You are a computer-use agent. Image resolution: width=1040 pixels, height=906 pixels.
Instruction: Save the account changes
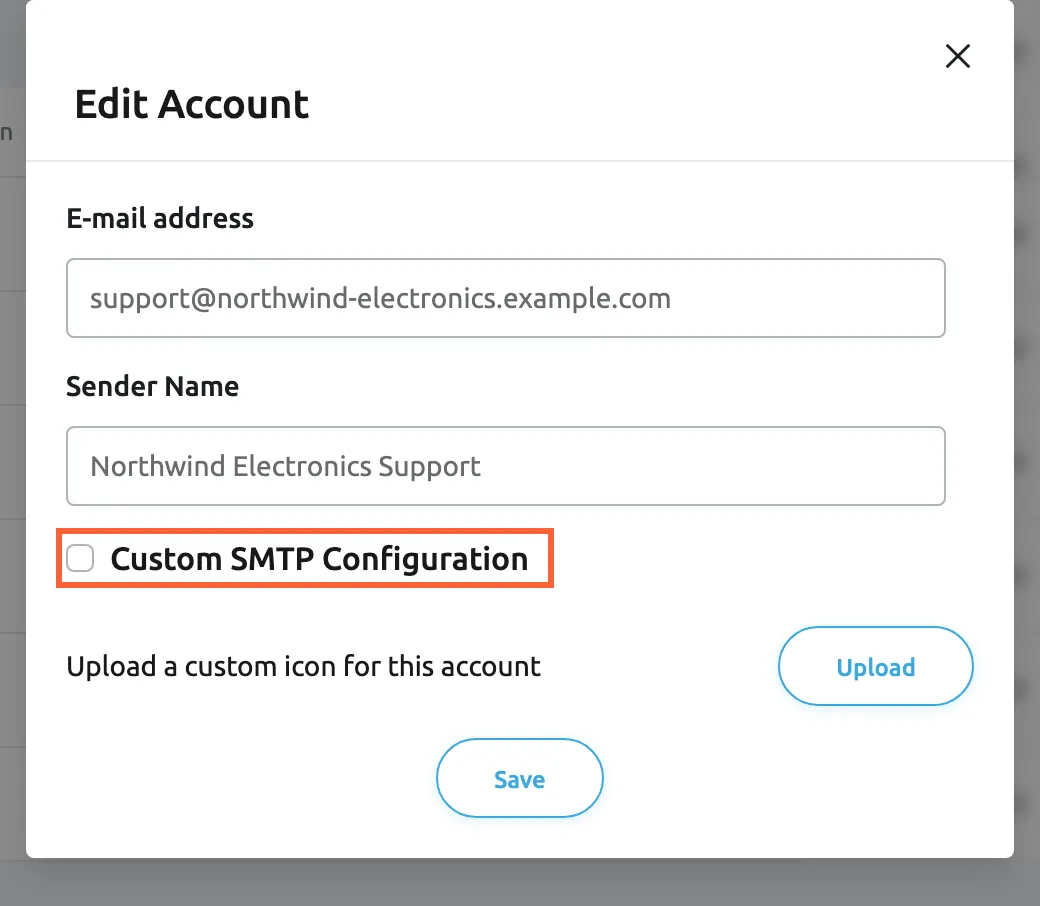519,778
